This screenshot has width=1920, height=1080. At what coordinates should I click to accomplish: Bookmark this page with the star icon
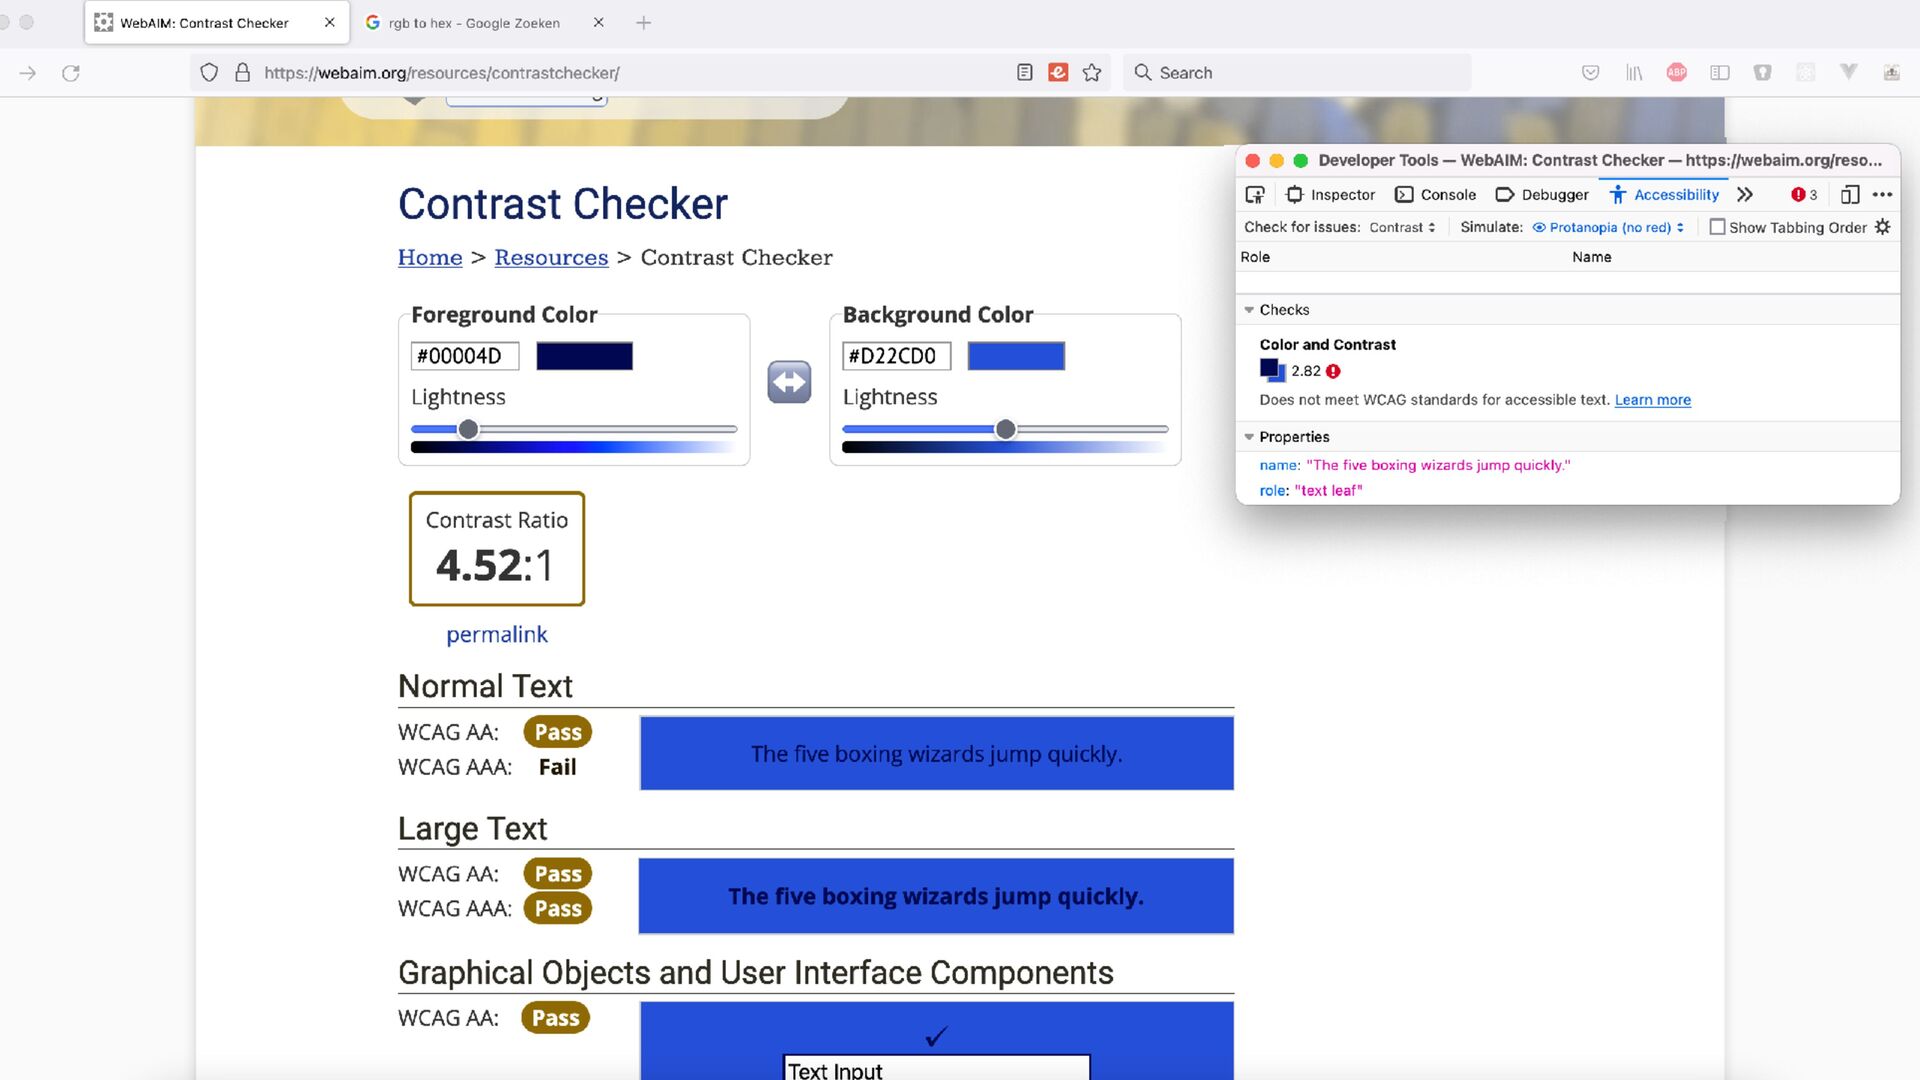pyautogui.click(x=1092, y=73)
